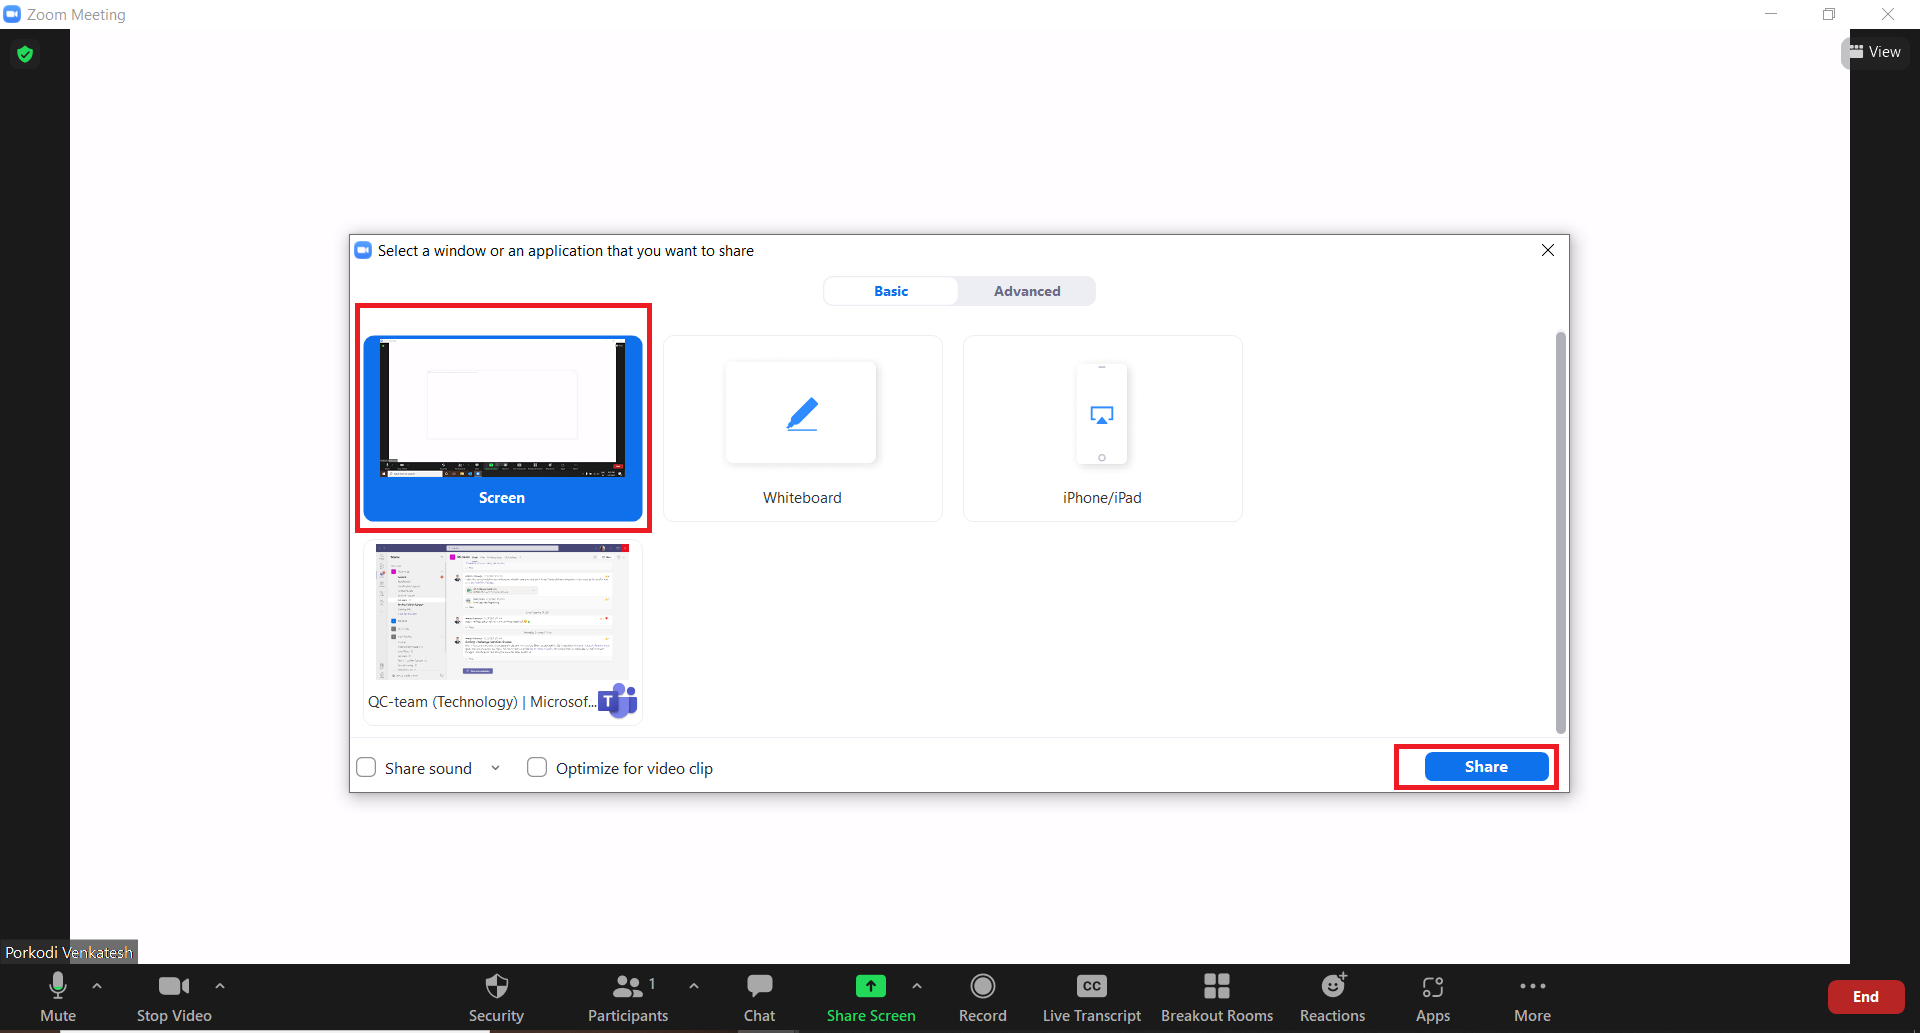Start recording the meeting
Screen dimensions: 1920x1033
(x=982, y=997)
